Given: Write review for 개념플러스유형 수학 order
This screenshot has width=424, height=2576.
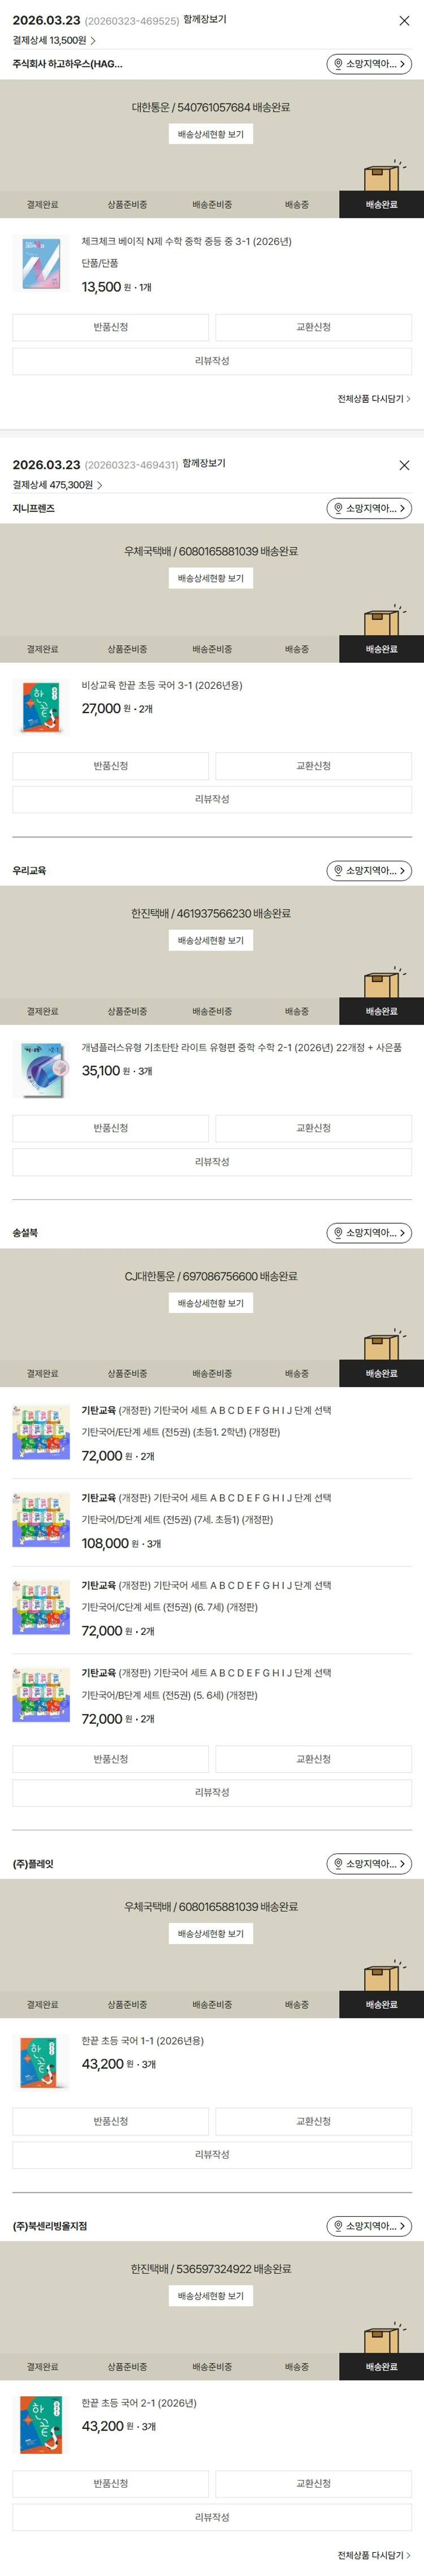Looking at the screenshot, I should click(212, 1162).
